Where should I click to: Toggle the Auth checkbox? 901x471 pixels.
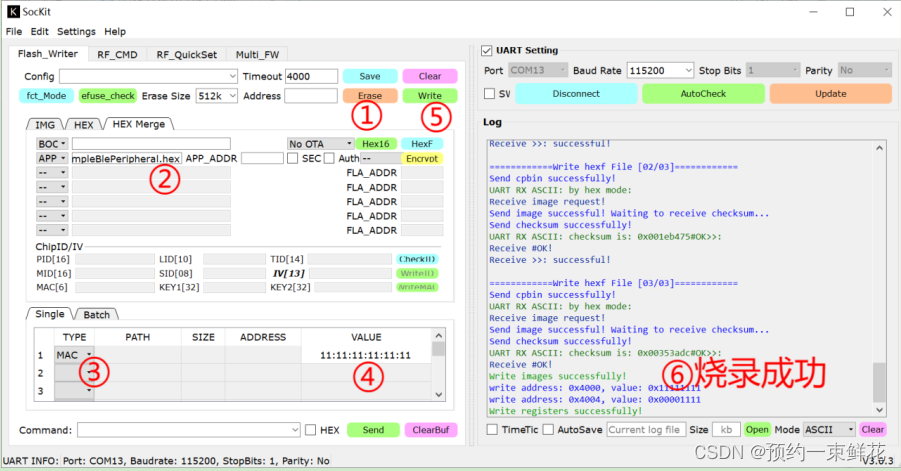coord(329,158)
